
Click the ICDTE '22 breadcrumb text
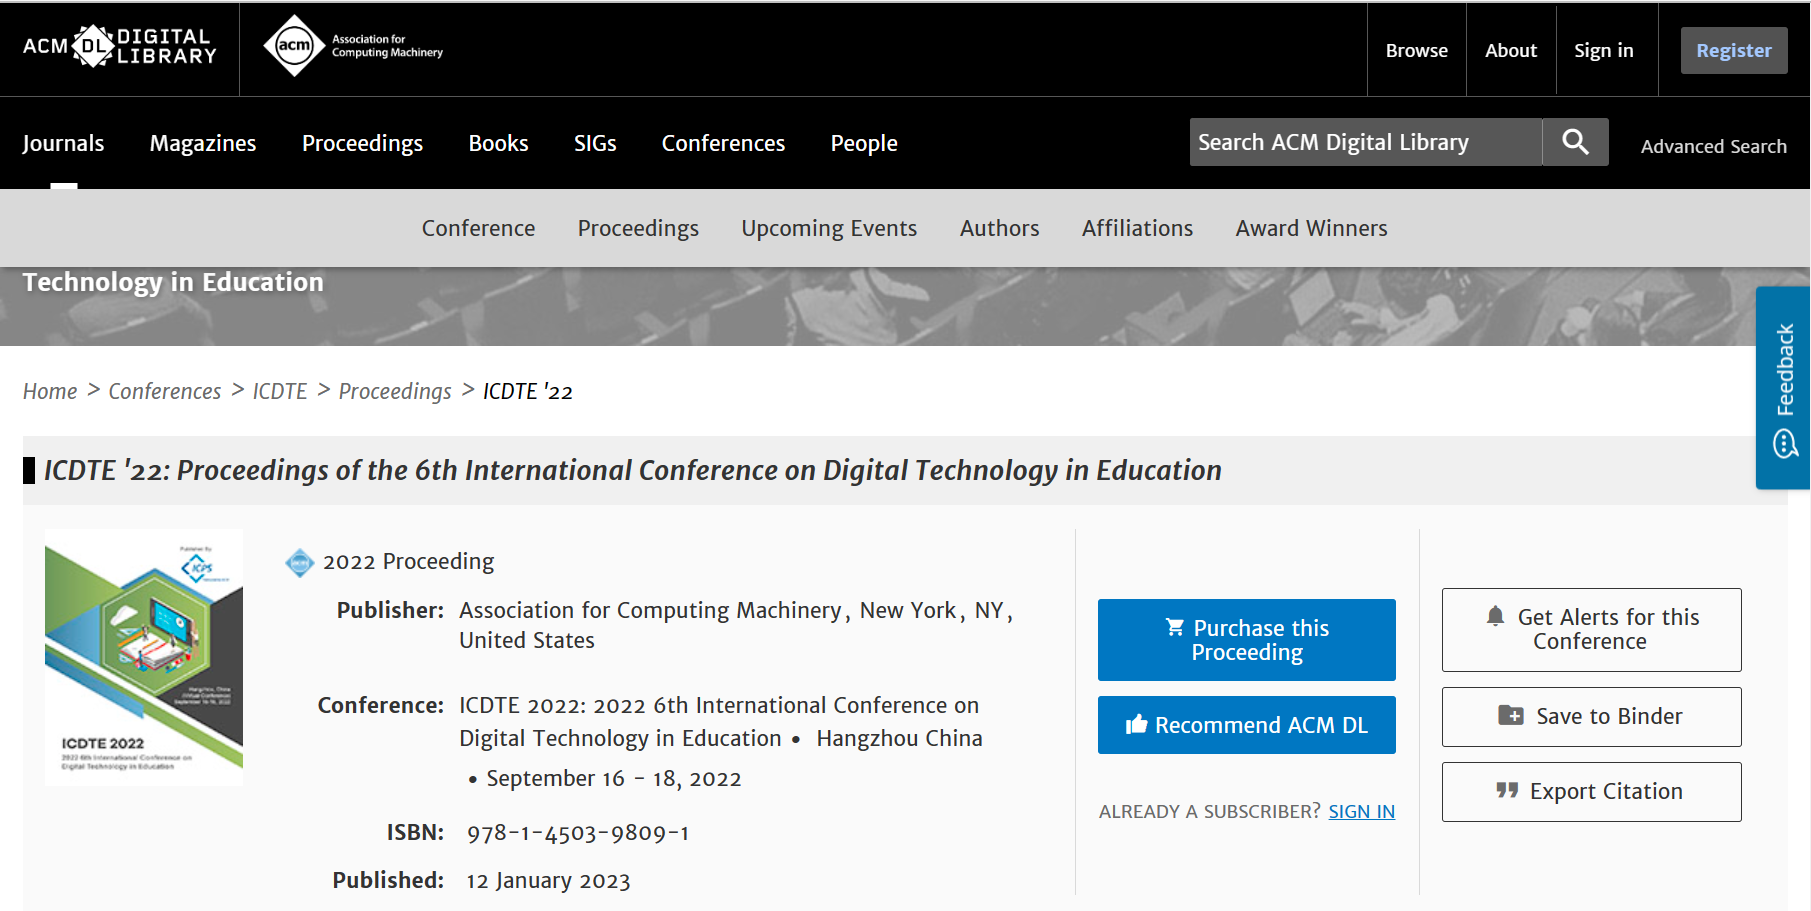tap(528, 391)
